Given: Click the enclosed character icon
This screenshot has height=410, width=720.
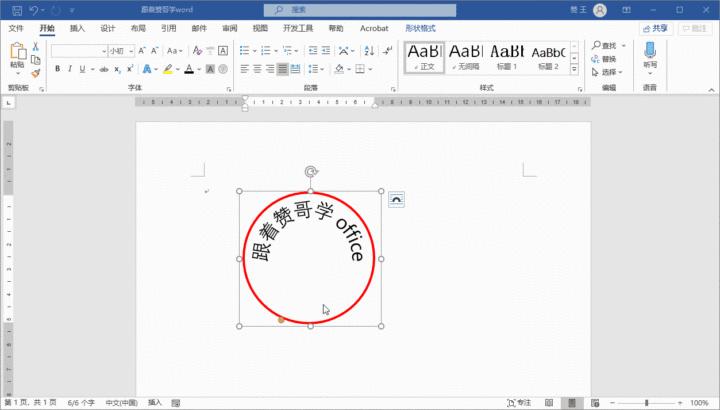Looking at the screenshot, I should coord(223,69).
